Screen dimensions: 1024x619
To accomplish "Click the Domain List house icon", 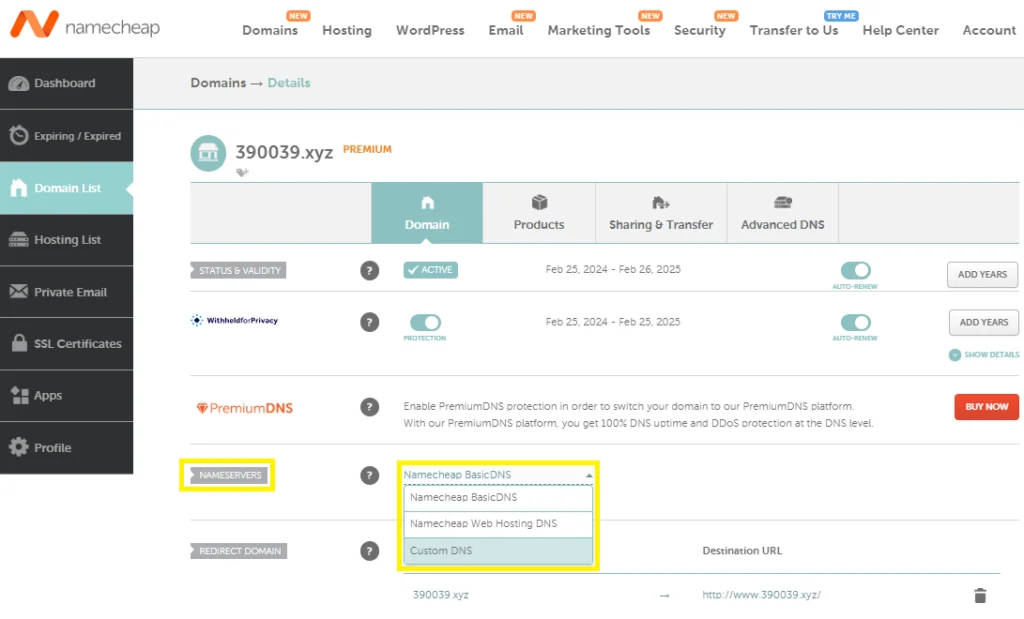I will point(18,188).
